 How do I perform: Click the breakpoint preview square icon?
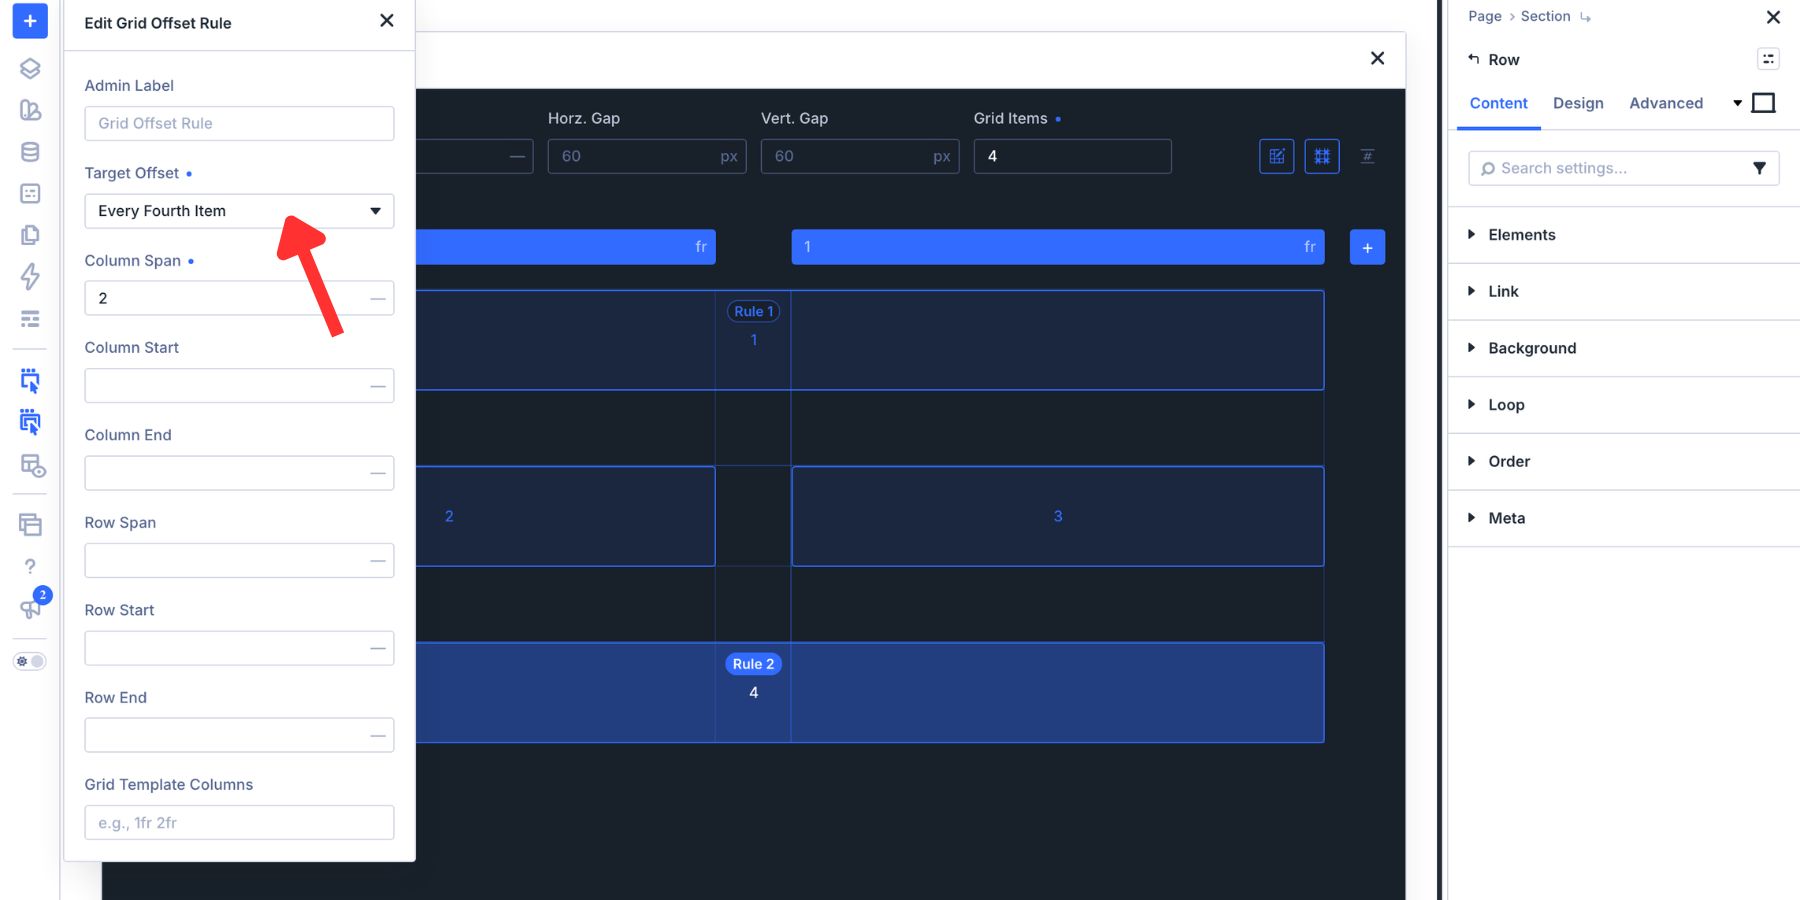coord(1764,103)
